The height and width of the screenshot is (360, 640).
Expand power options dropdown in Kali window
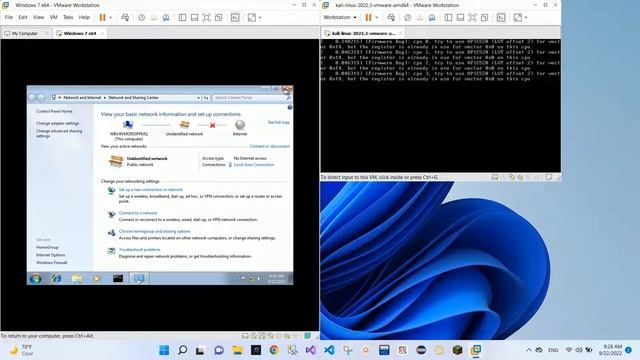pyautogui.click(x=377, y=18)
